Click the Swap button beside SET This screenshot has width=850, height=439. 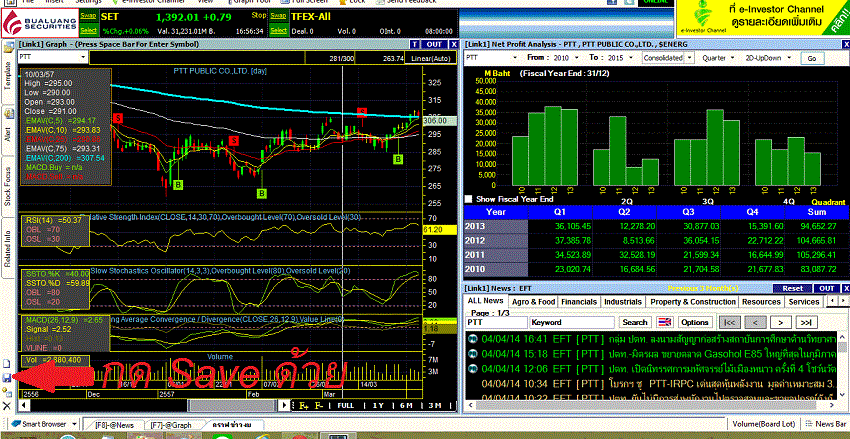pyautogui.click(x=88, y=16)
